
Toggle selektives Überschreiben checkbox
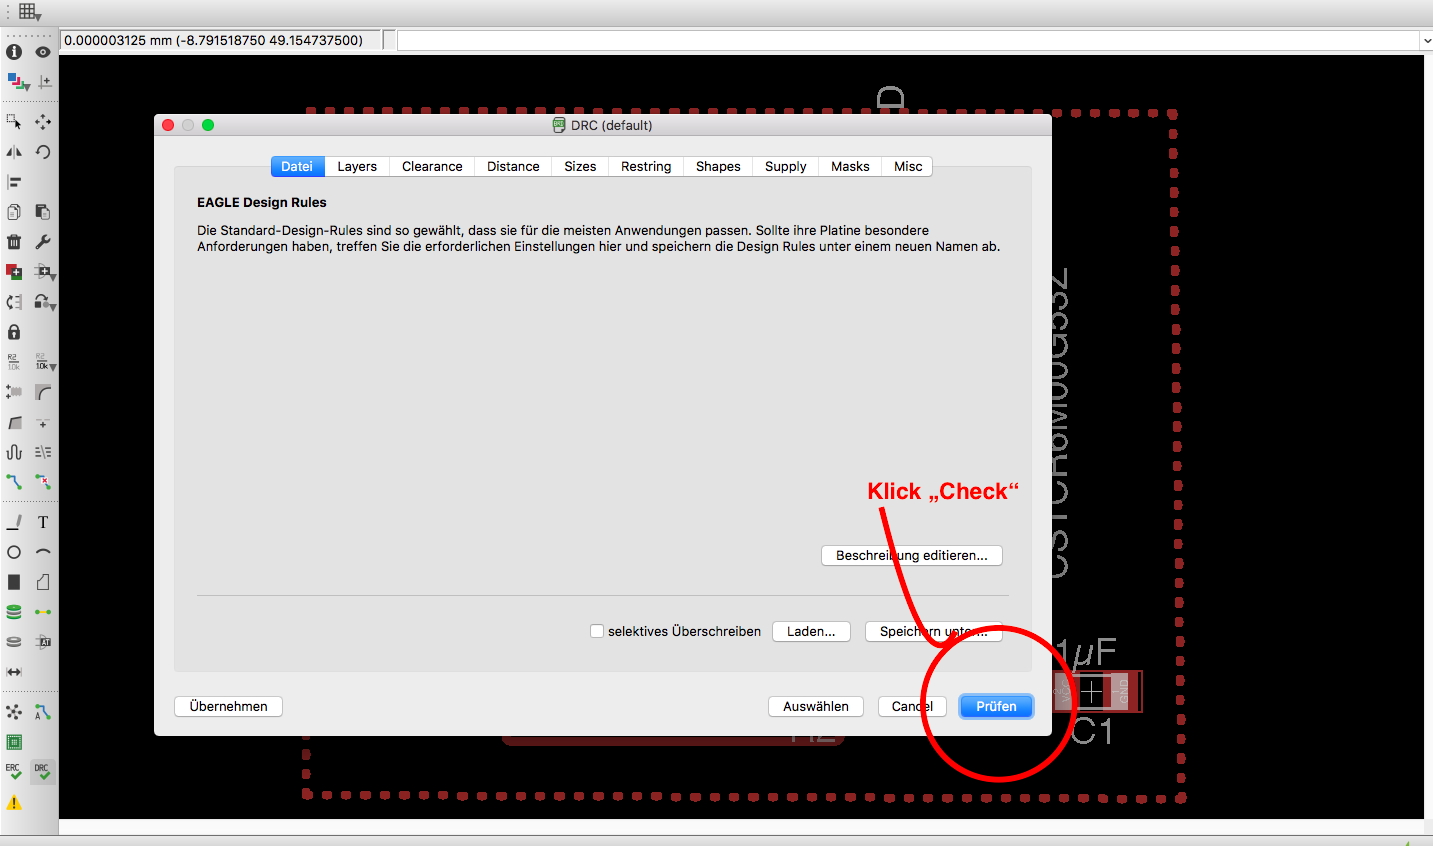coord(597,631)
